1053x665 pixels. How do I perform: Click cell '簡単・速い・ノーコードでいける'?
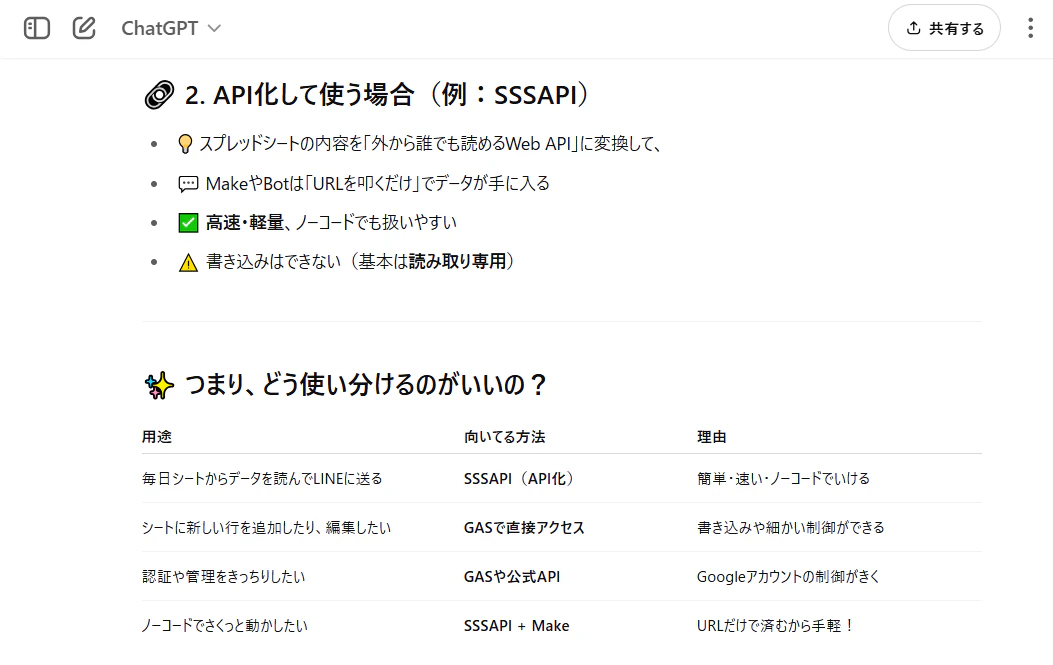[x=783, y=478]
